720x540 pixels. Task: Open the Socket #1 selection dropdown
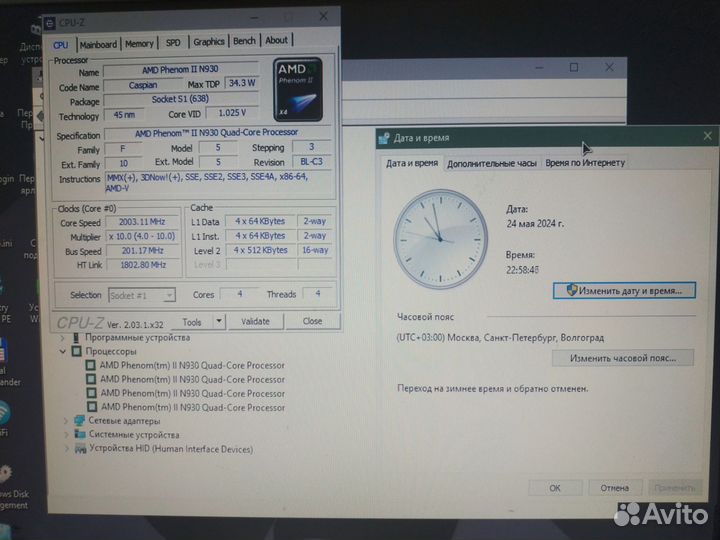[141, 295]
